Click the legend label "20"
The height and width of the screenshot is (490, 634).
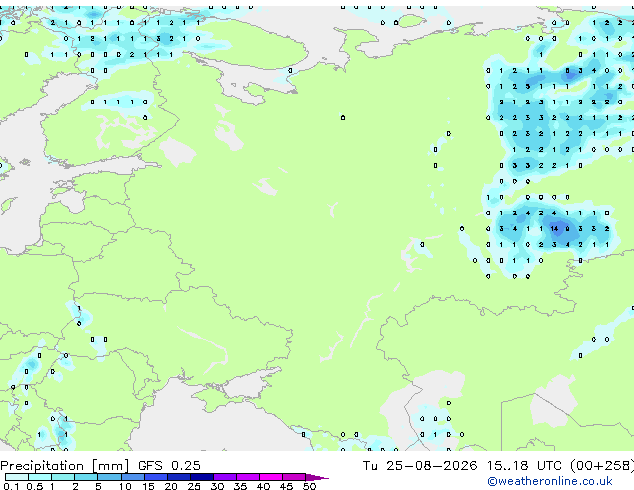171,486
